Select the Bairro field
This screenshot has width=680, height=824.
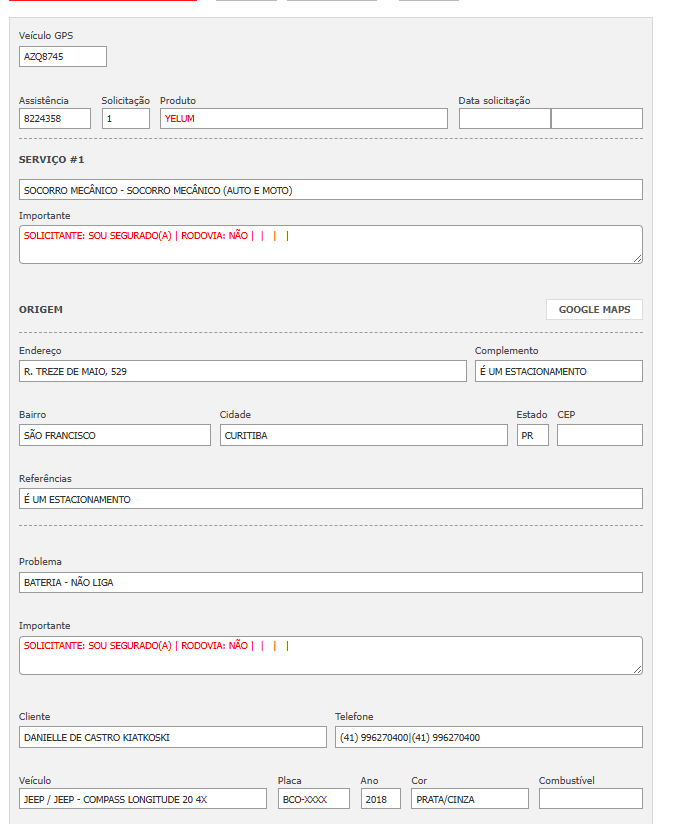point(114,435)
